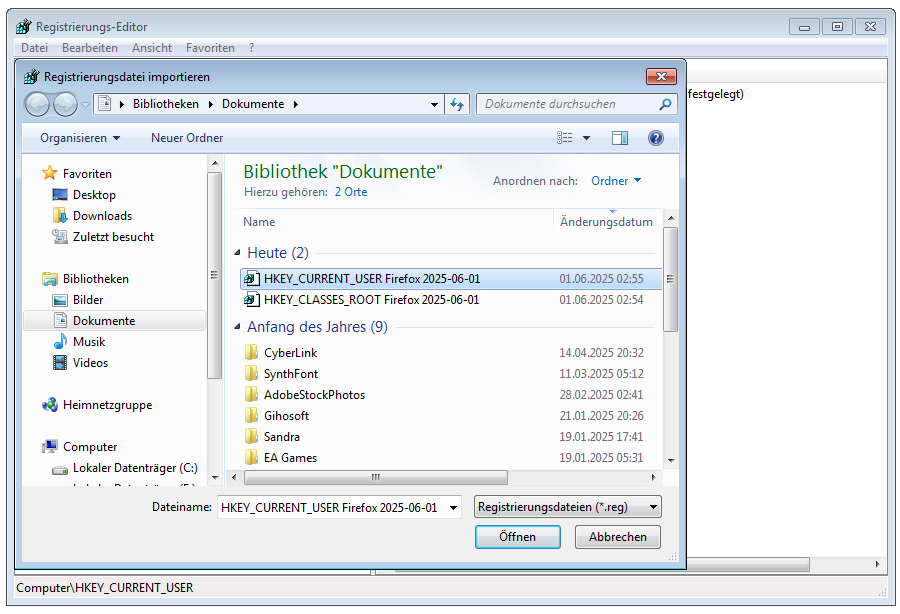The width and height of the screenshot is (900, 614).
Task: Open the Organisieren menu
Action: pos(80,138)
